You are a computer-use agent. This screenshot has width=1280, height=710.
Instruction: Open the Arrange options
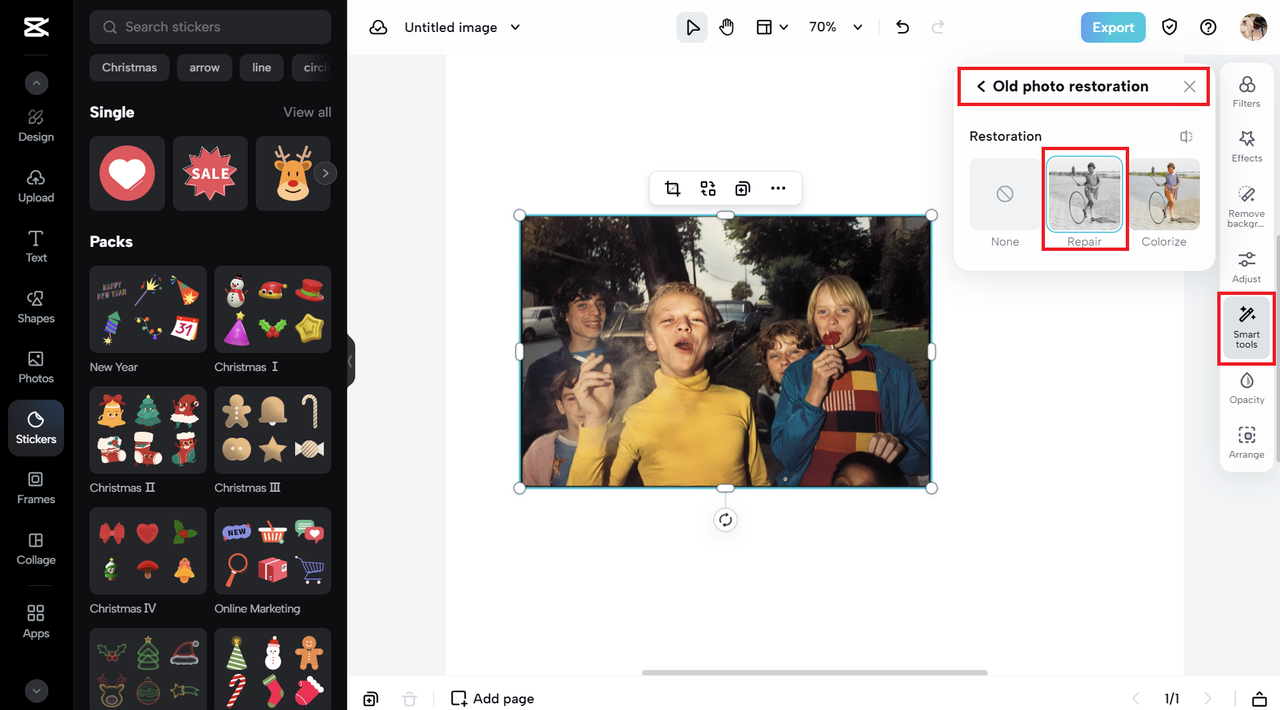pos(1246,443)
